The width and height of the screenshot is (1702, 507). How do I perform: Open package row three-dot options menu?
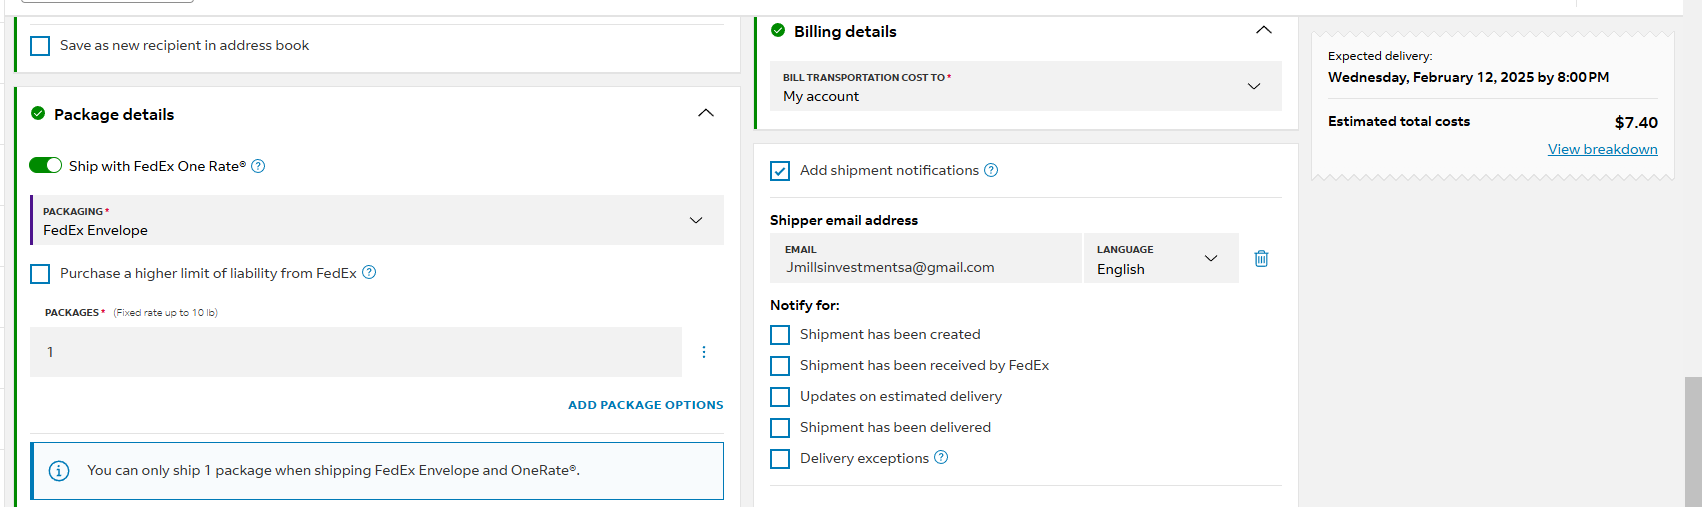tap(704, 352)
